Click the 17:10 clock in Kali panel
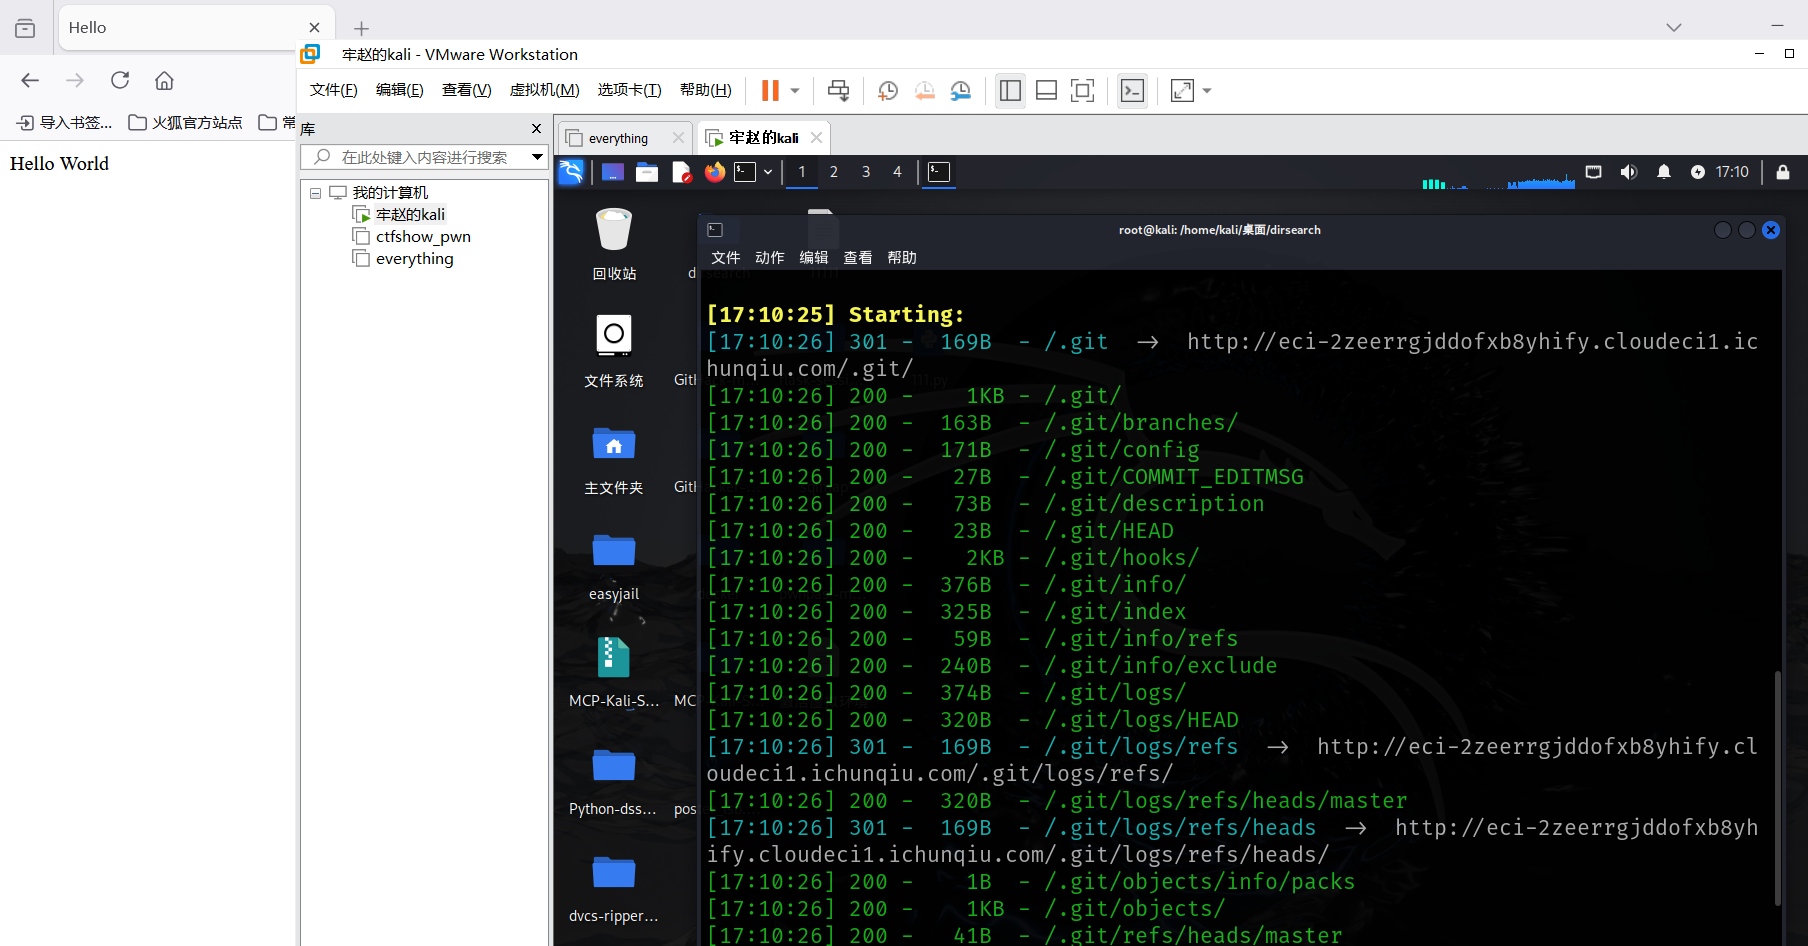Screen dimensions: 1808x946 [x=1732, y=172]
